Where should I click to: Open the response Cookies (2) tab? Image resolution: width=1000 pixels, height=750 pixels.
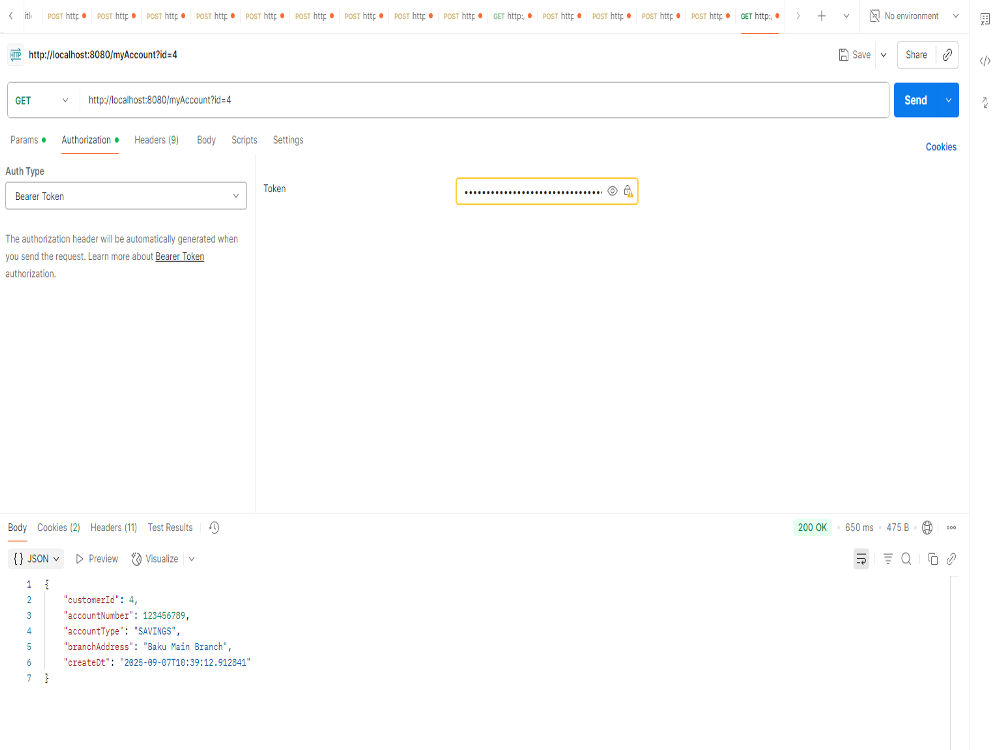pyautogui.click(x=59, y=527)
